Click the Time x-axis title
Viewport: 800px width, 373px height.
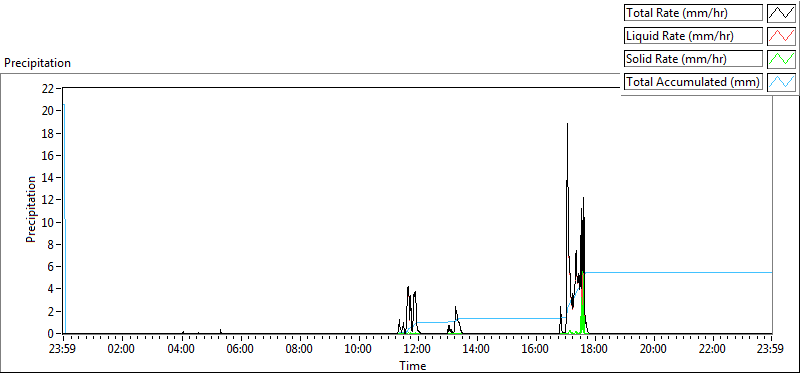pos(412,365)
